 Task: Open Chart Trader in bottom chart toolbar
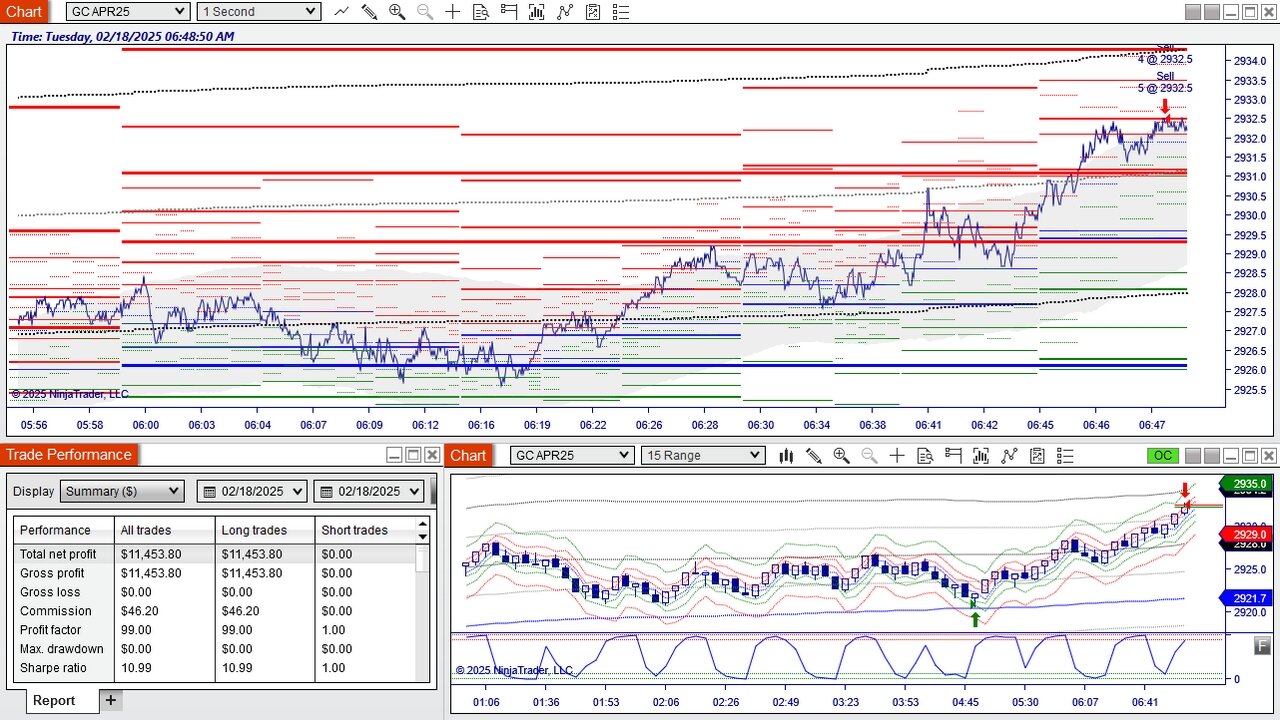coord(953,456)
